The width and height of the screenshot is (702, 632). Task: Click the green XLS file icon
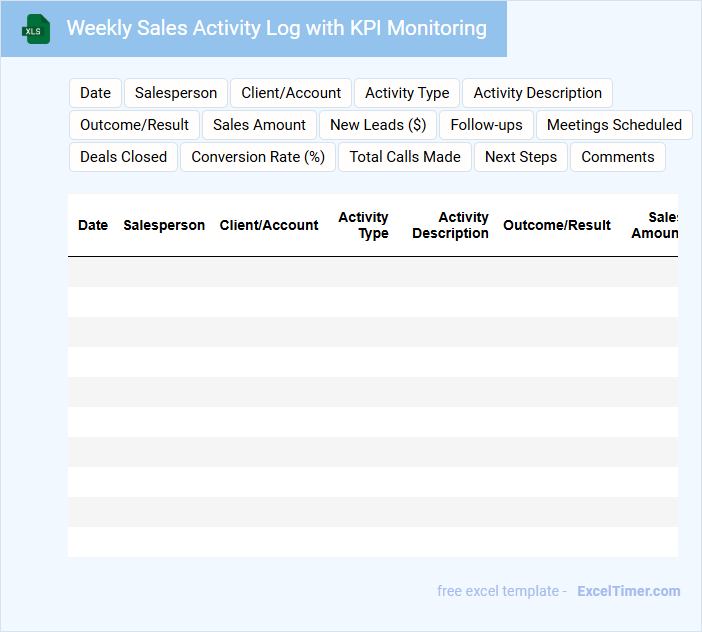click(37, 29)
